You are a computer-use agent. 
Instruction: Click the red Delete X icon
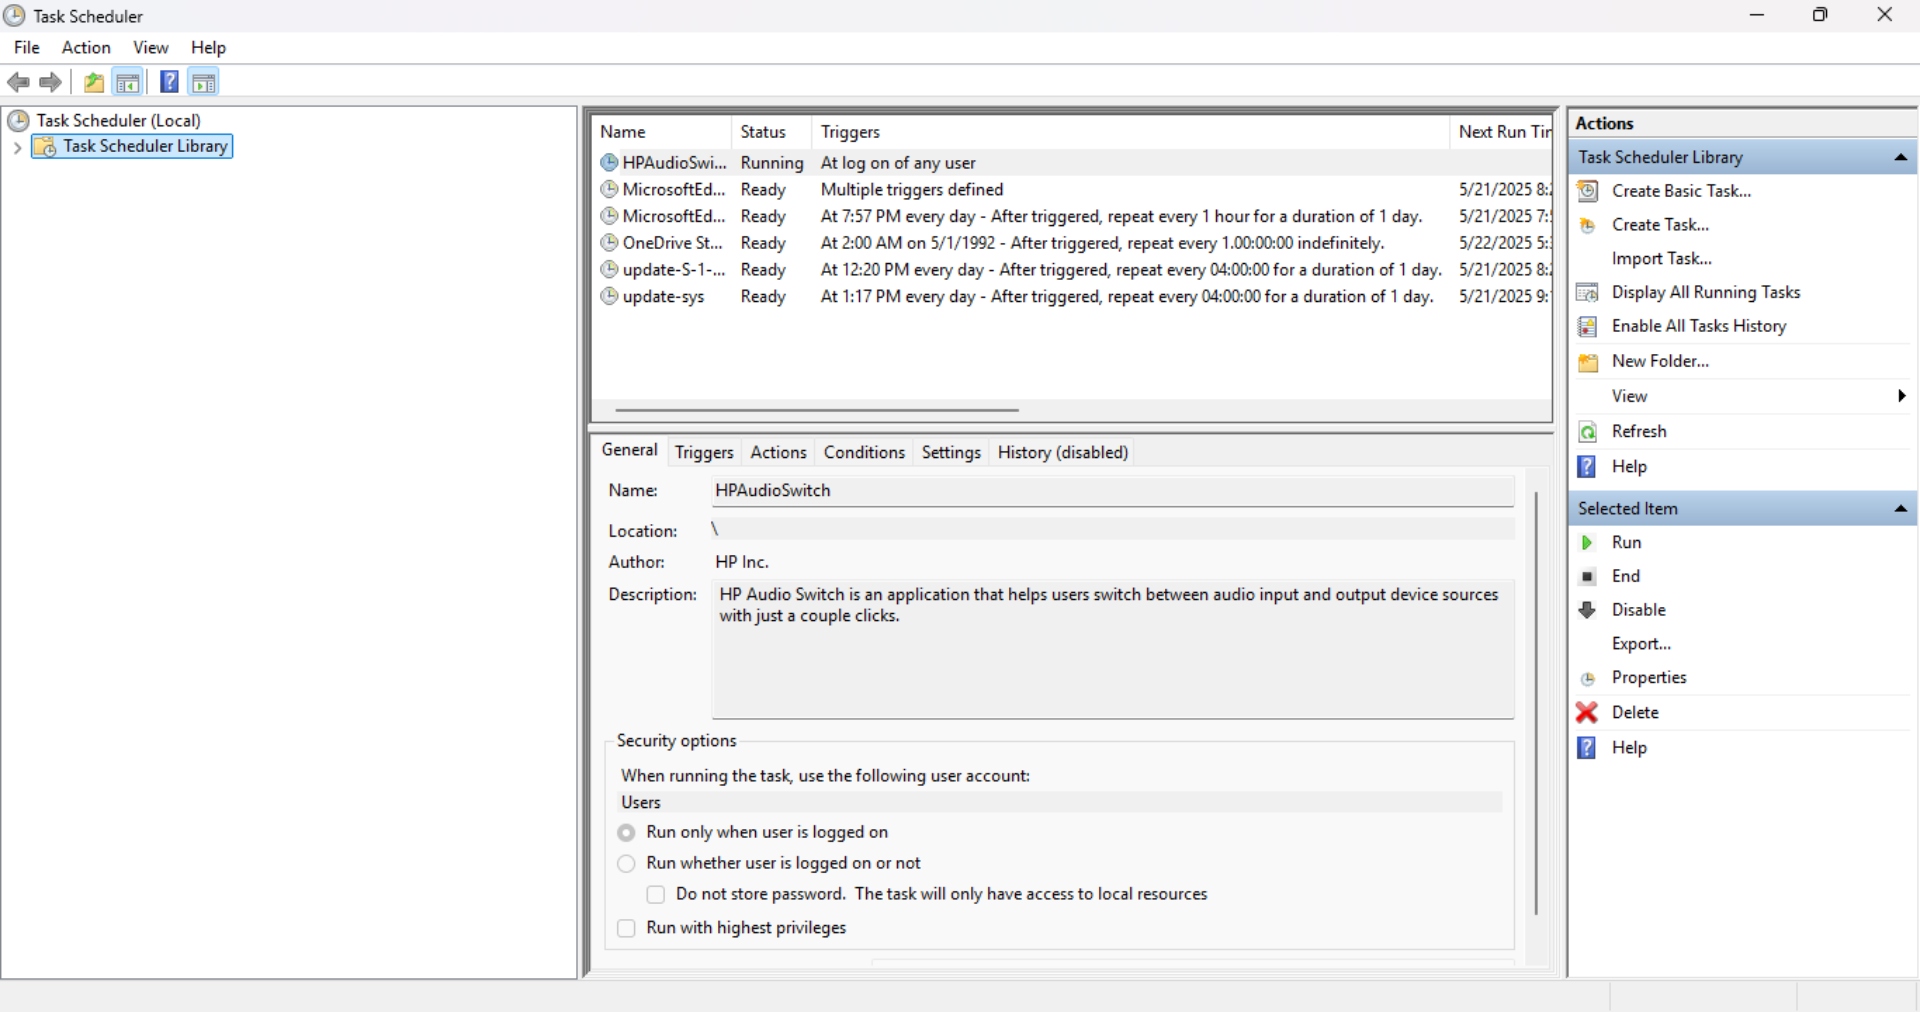pos(1587,713)
